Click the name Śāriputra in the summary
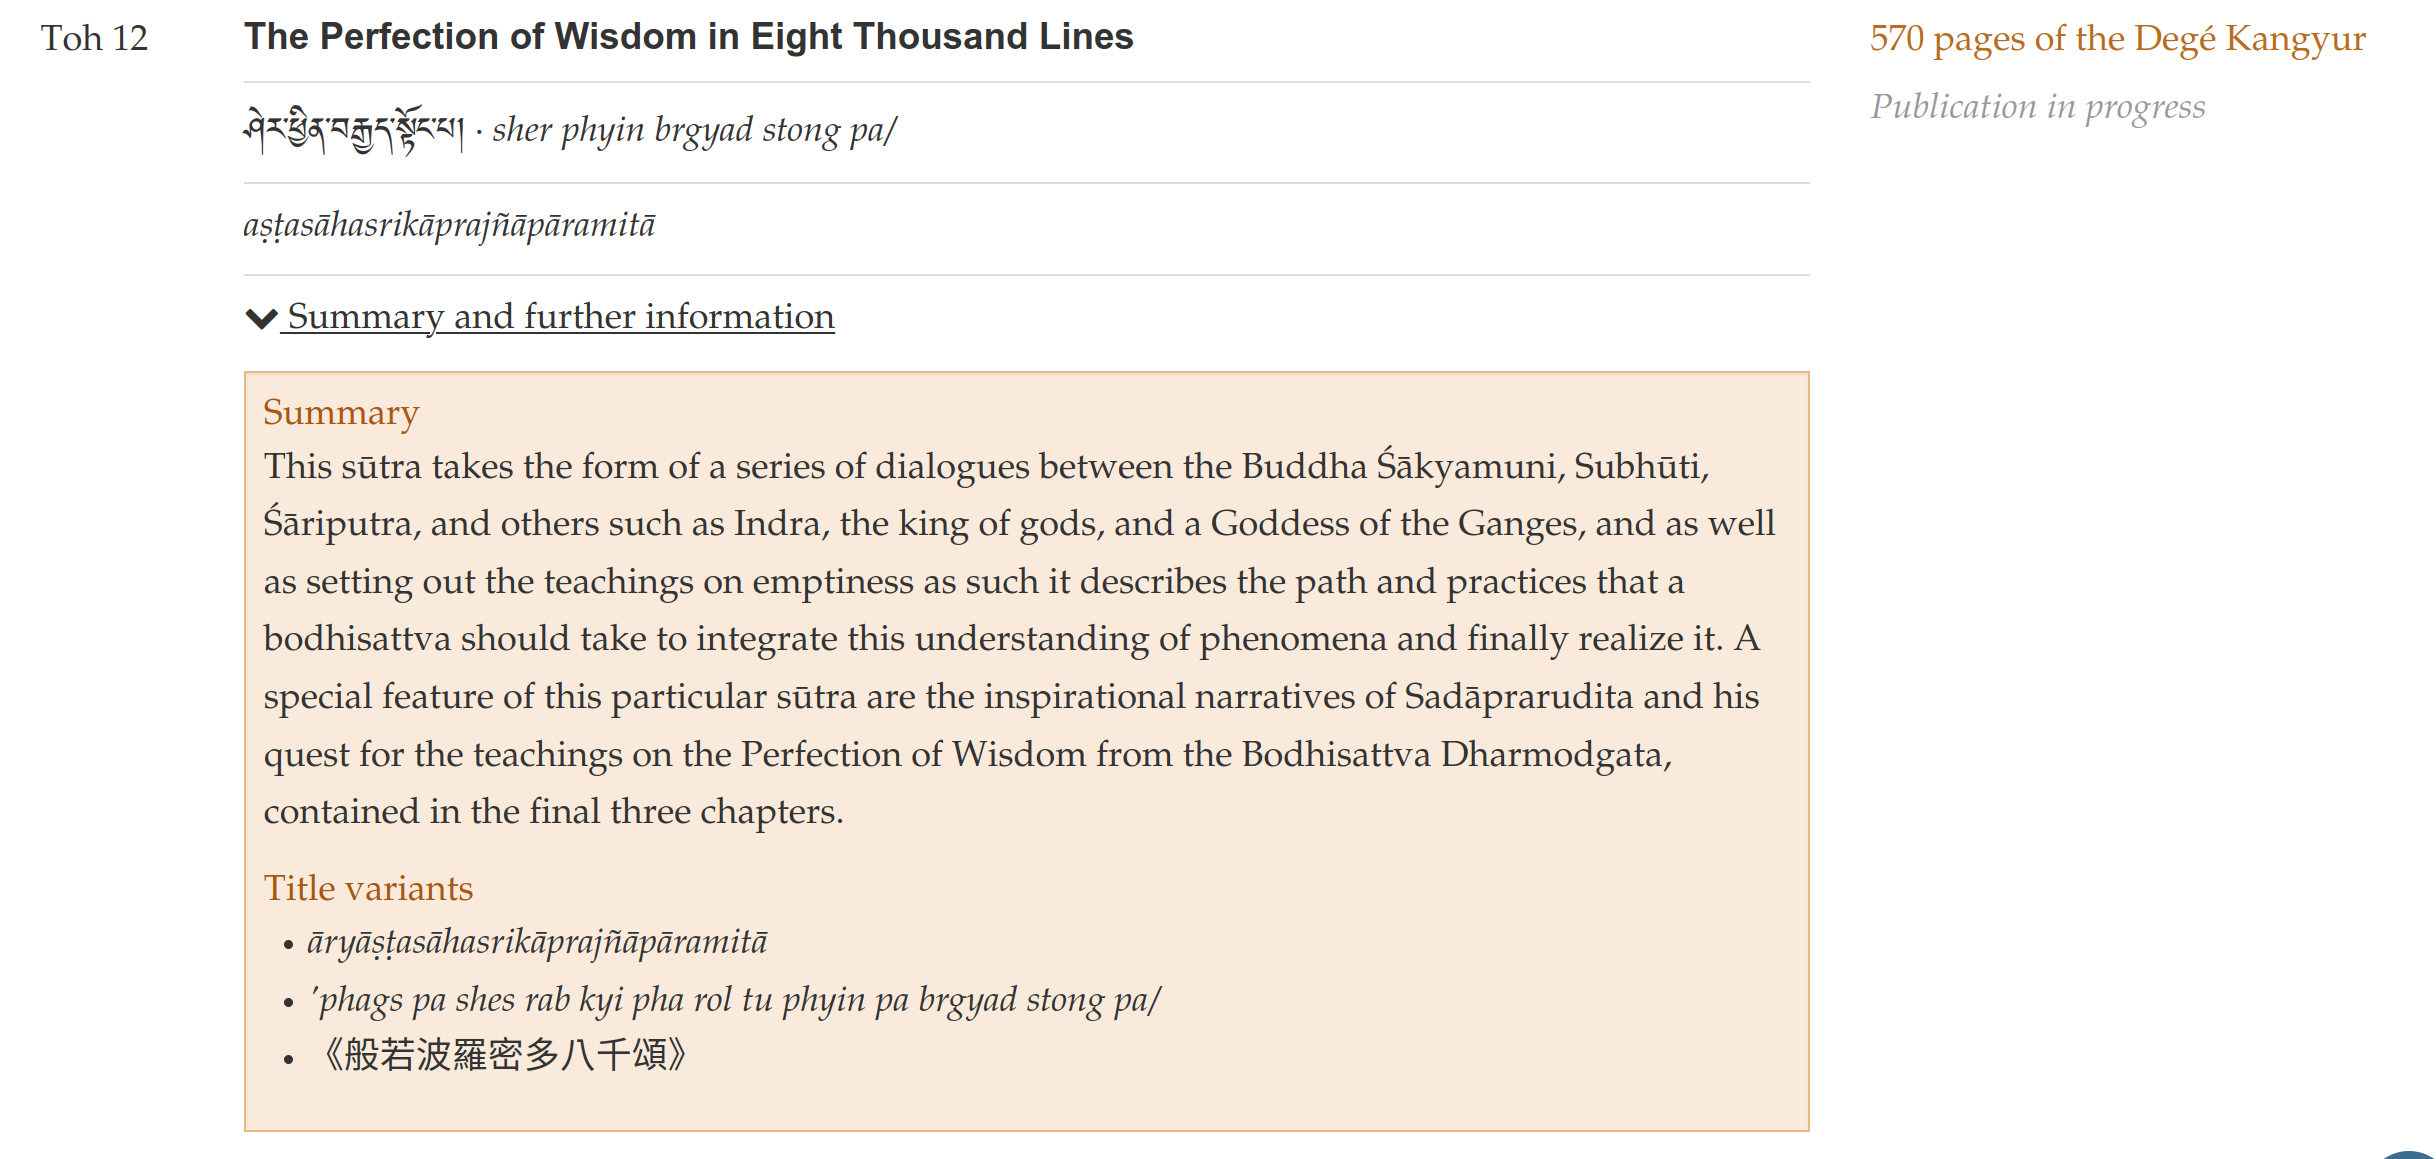 point(337,523)
